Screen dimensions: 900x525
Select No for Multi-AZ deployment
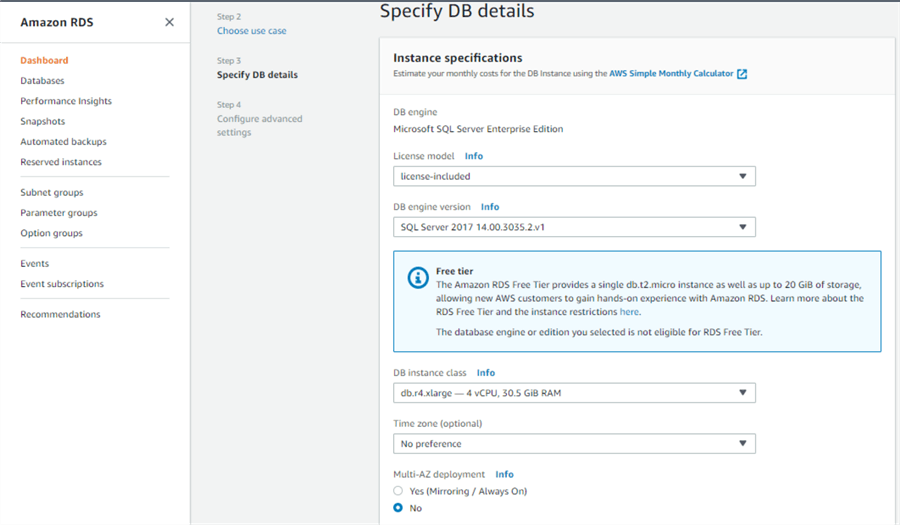(x=398, y=508)
